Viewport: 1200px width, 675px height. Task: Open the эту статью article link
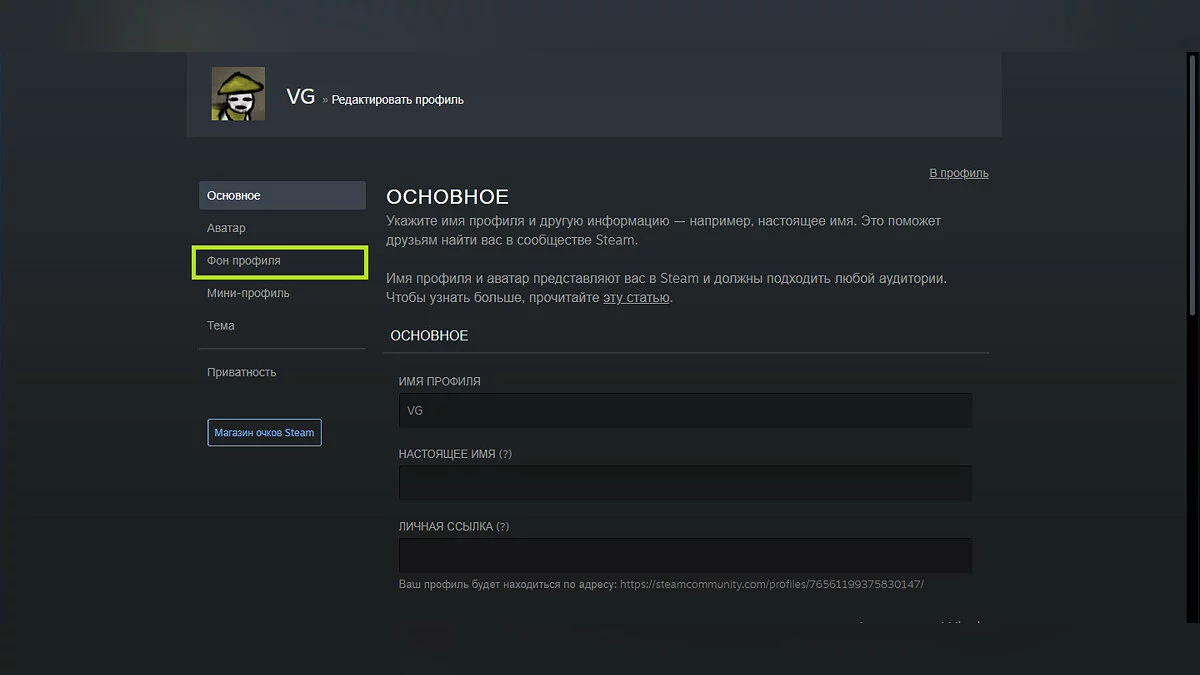click(636, 298)
